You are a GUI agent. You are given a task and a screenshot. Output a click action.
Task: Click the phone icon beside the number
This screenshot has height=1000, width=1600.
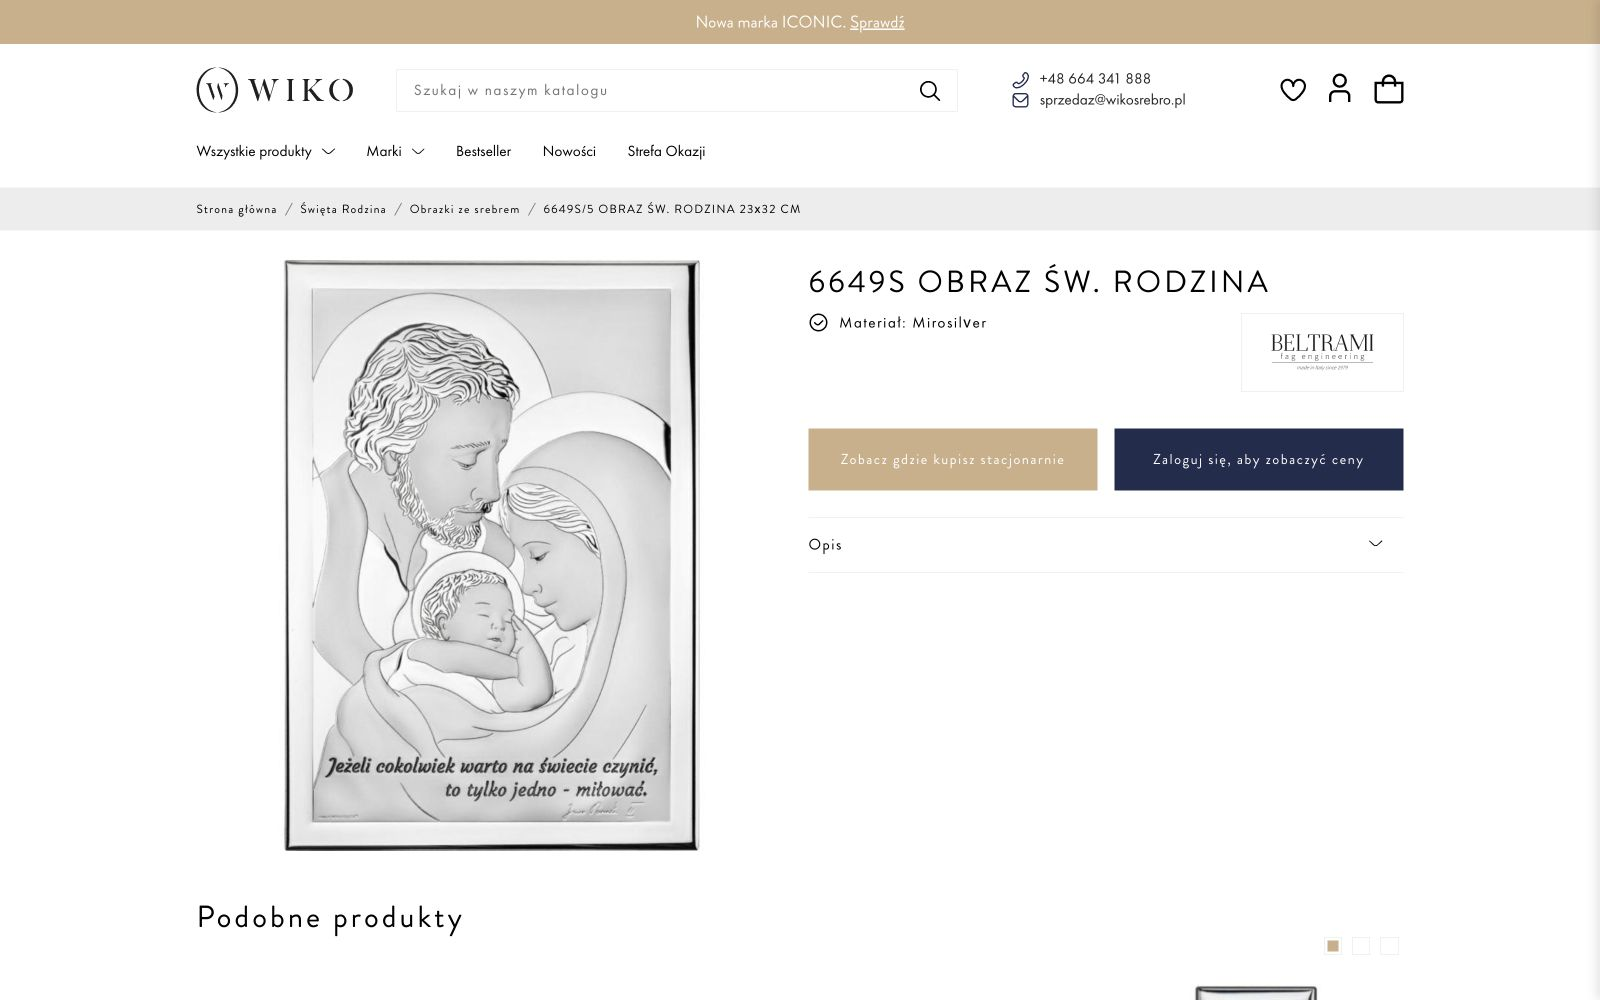(x=1020, y=79)
